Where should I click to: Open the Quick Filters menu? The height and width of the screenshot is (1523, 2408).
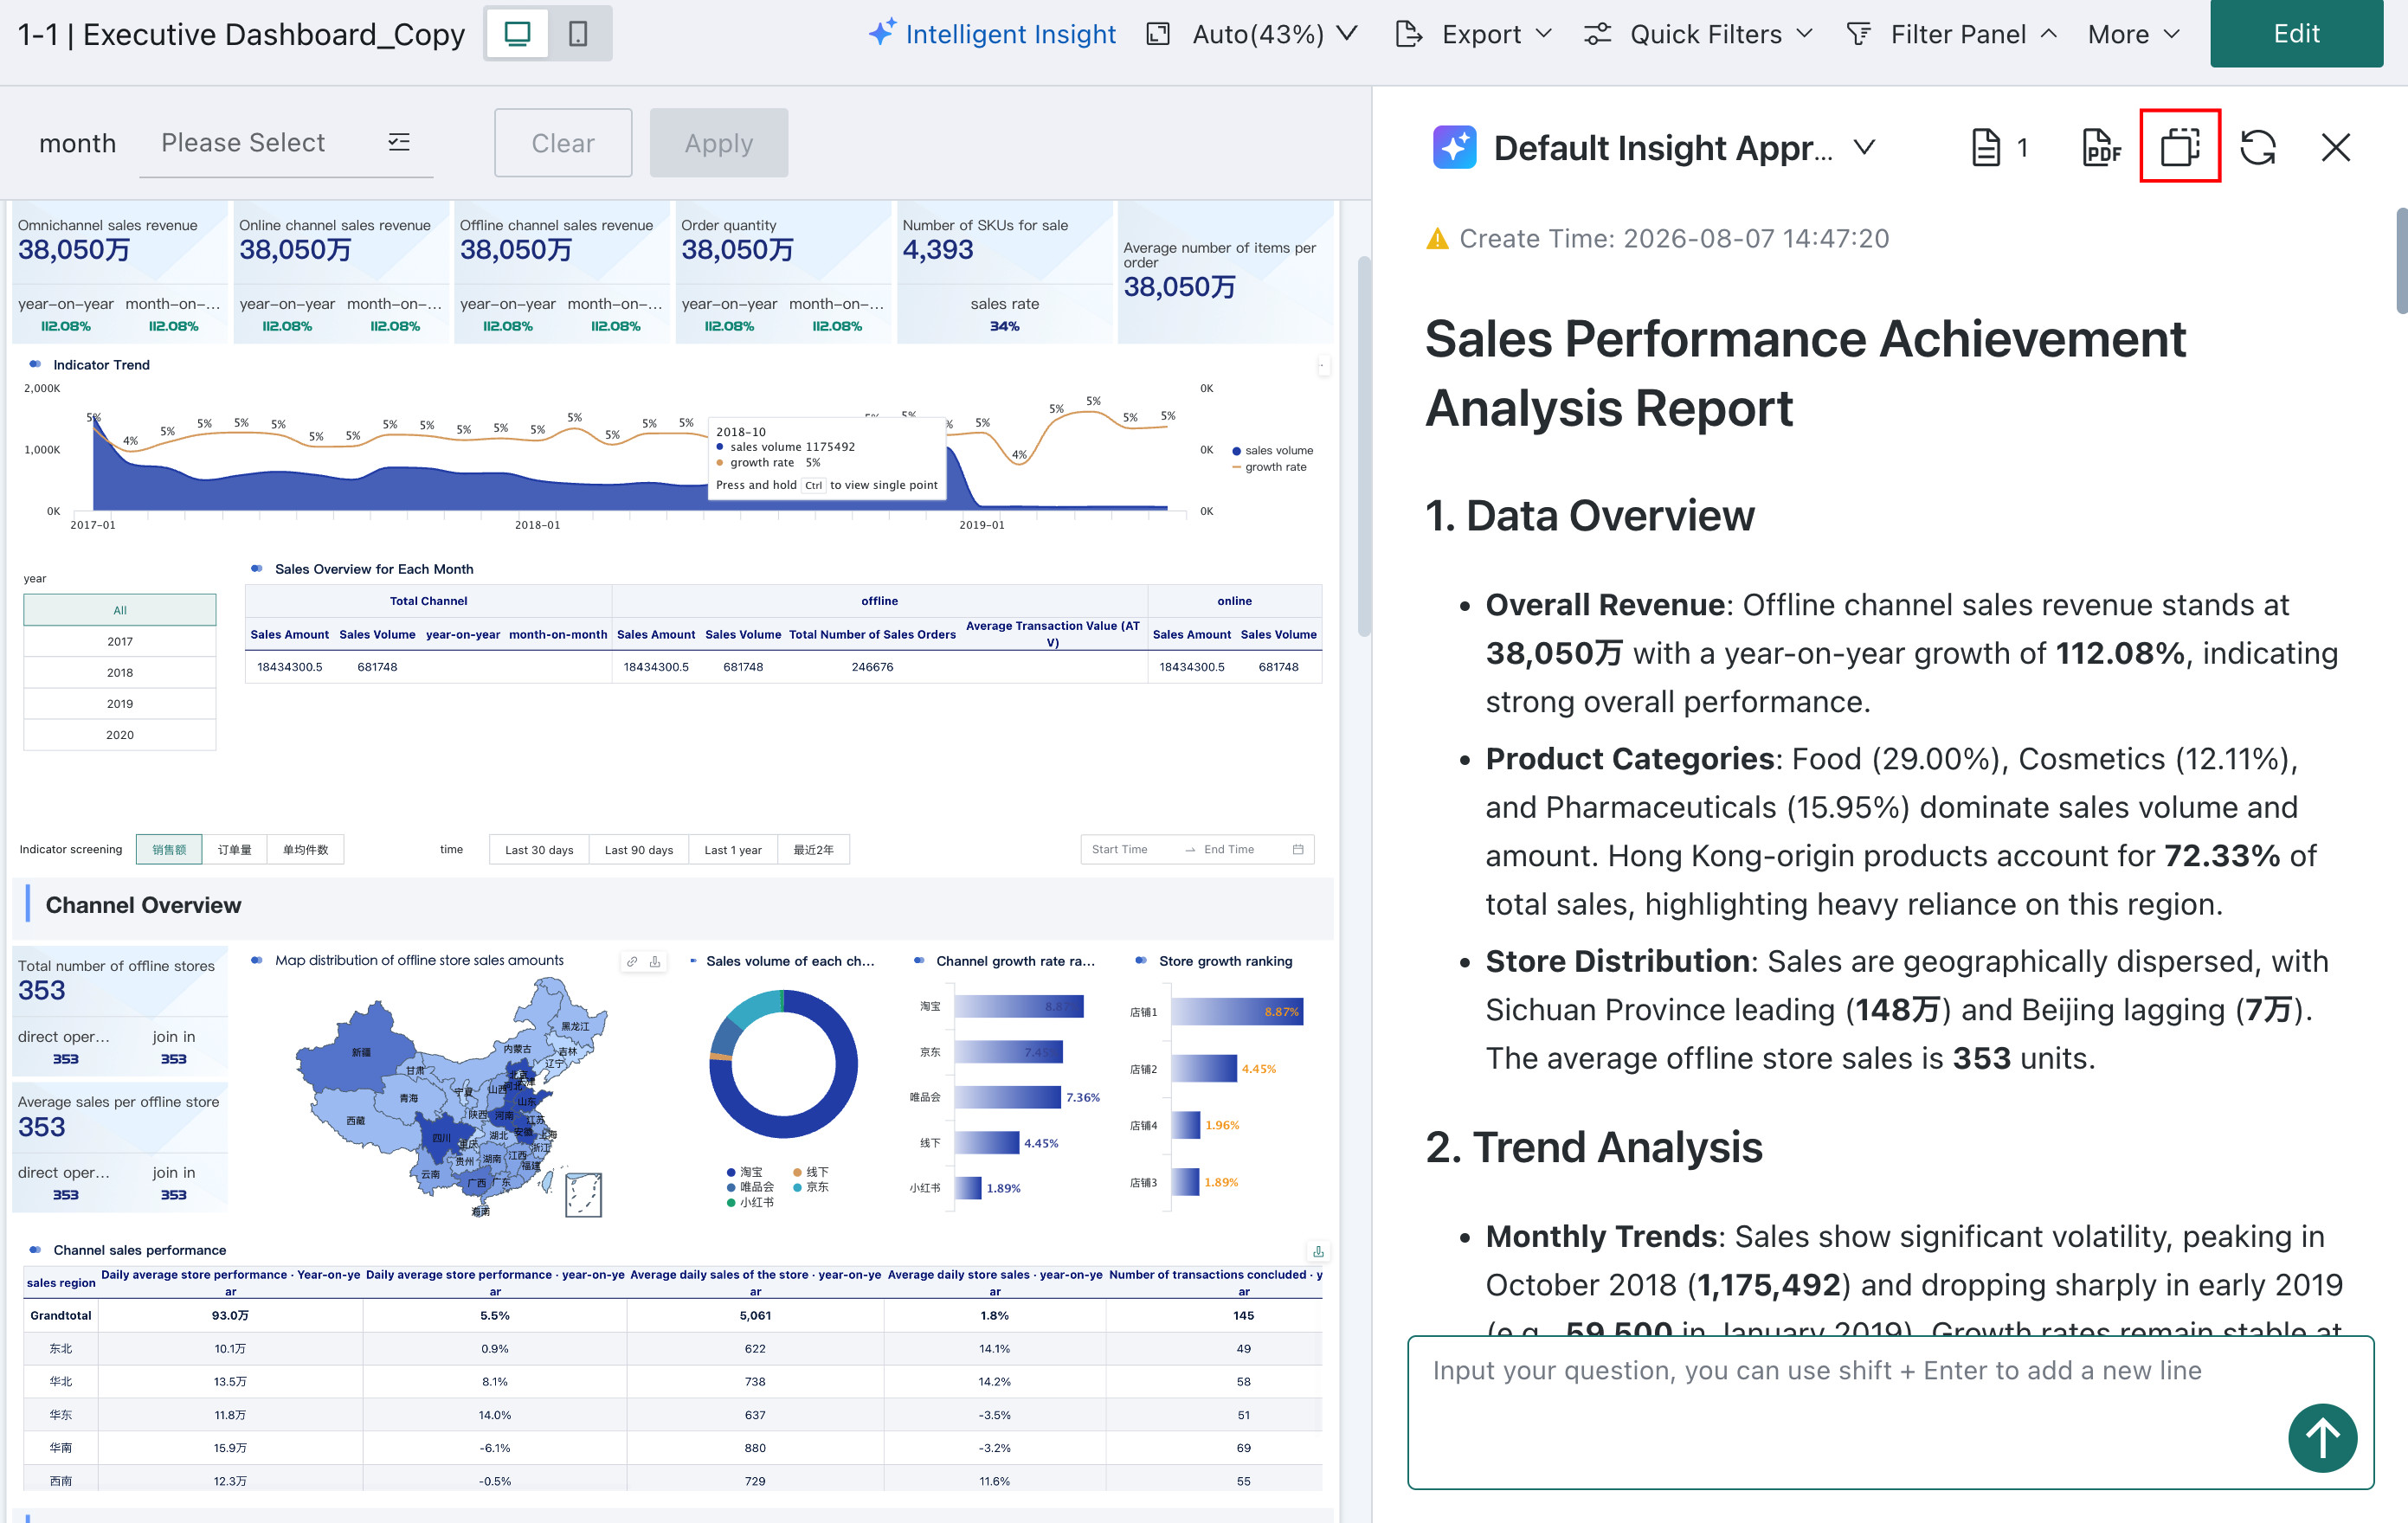(x=1698, y=34)
